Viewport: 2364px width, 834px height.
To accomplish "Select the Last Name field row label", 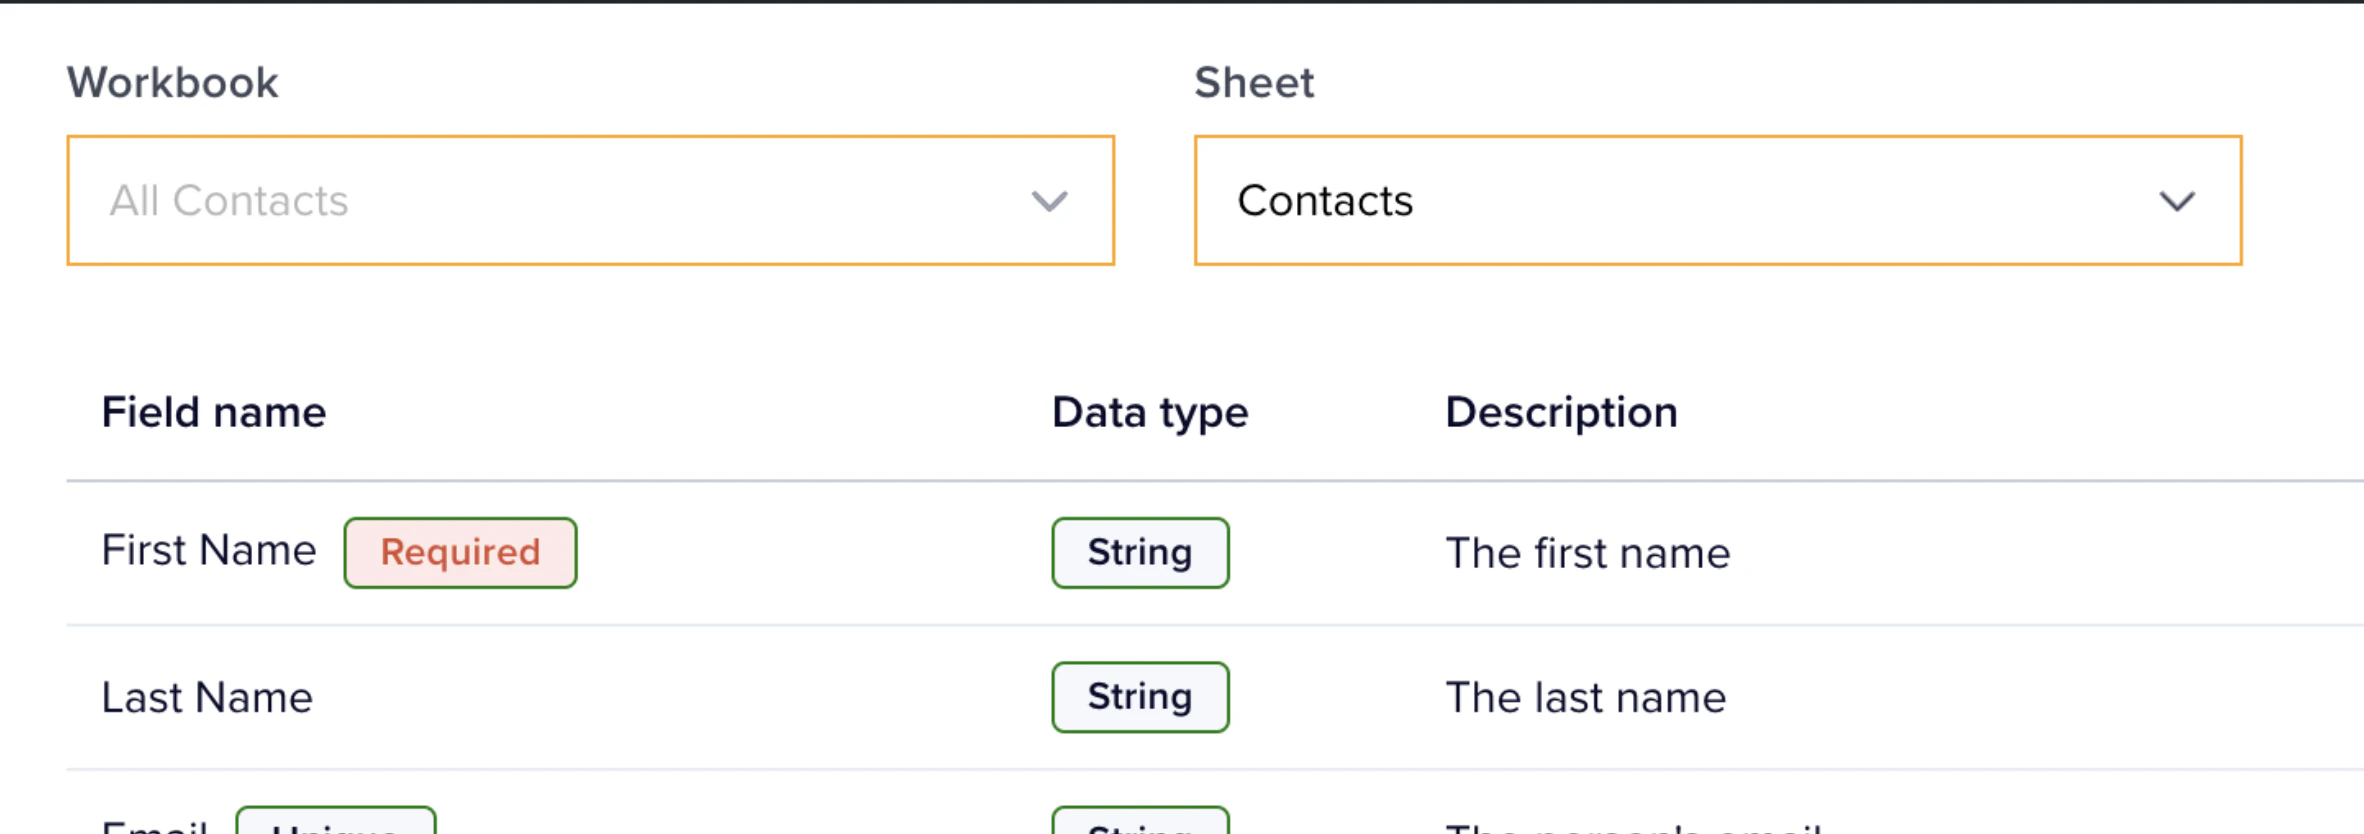I will 207,697.
